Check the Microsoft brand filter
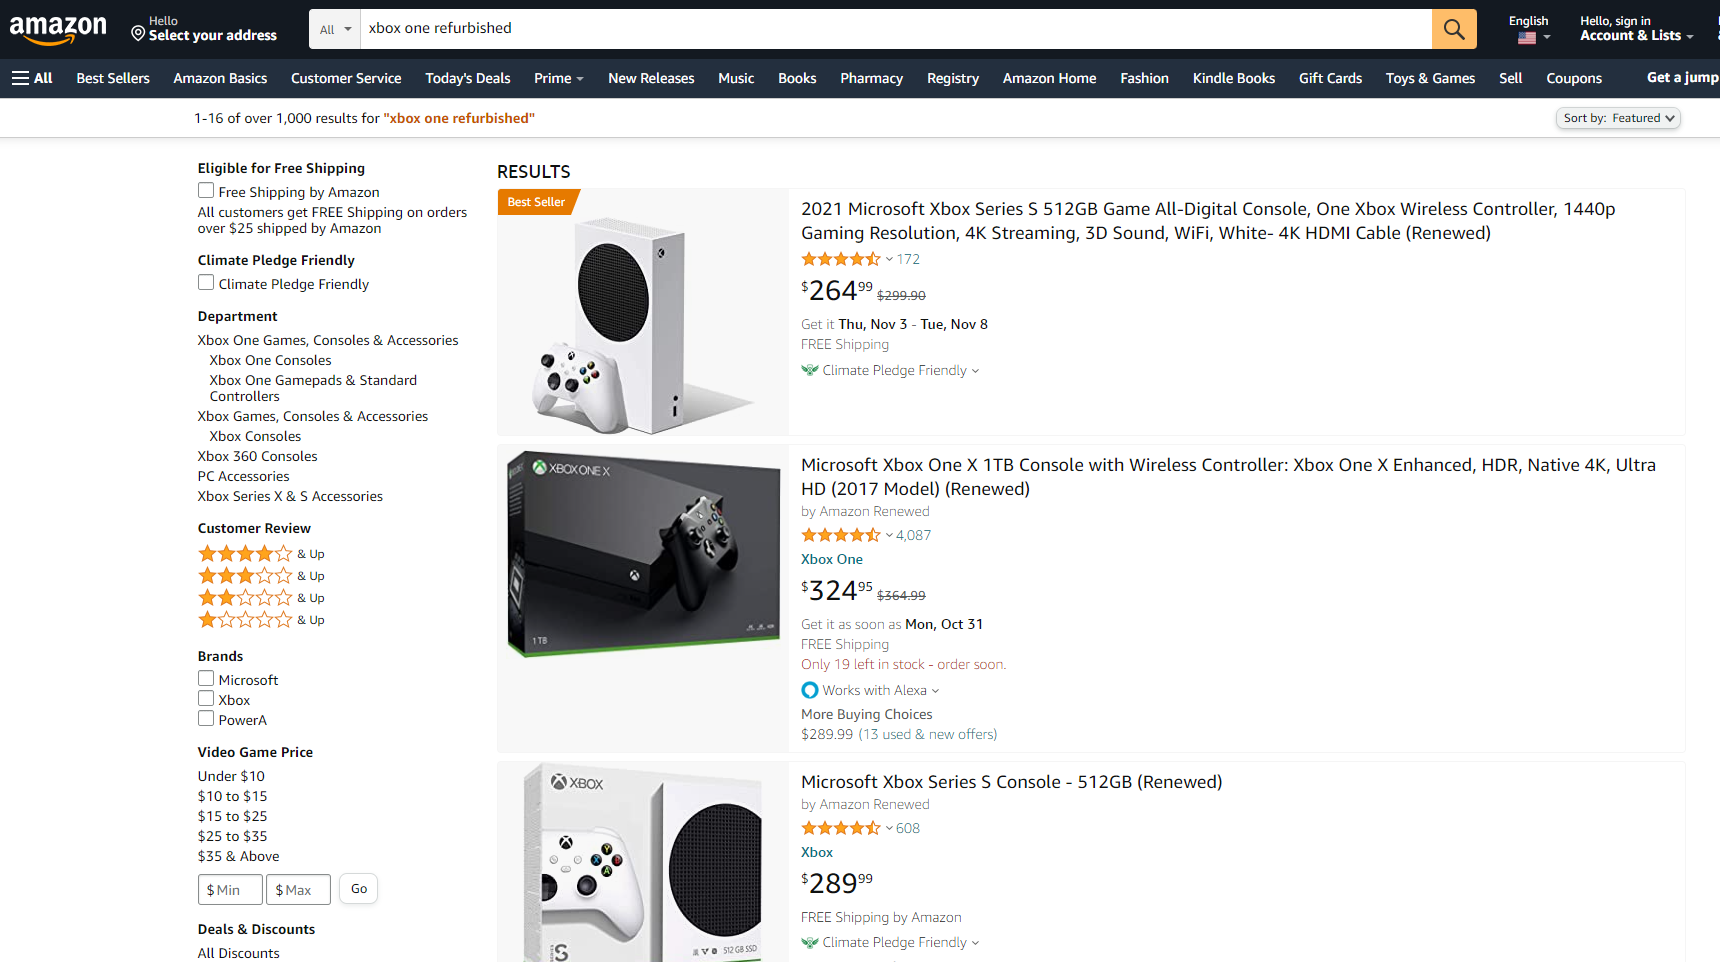This screenshot has width=1720, height=962. click(x=205, y=678)
